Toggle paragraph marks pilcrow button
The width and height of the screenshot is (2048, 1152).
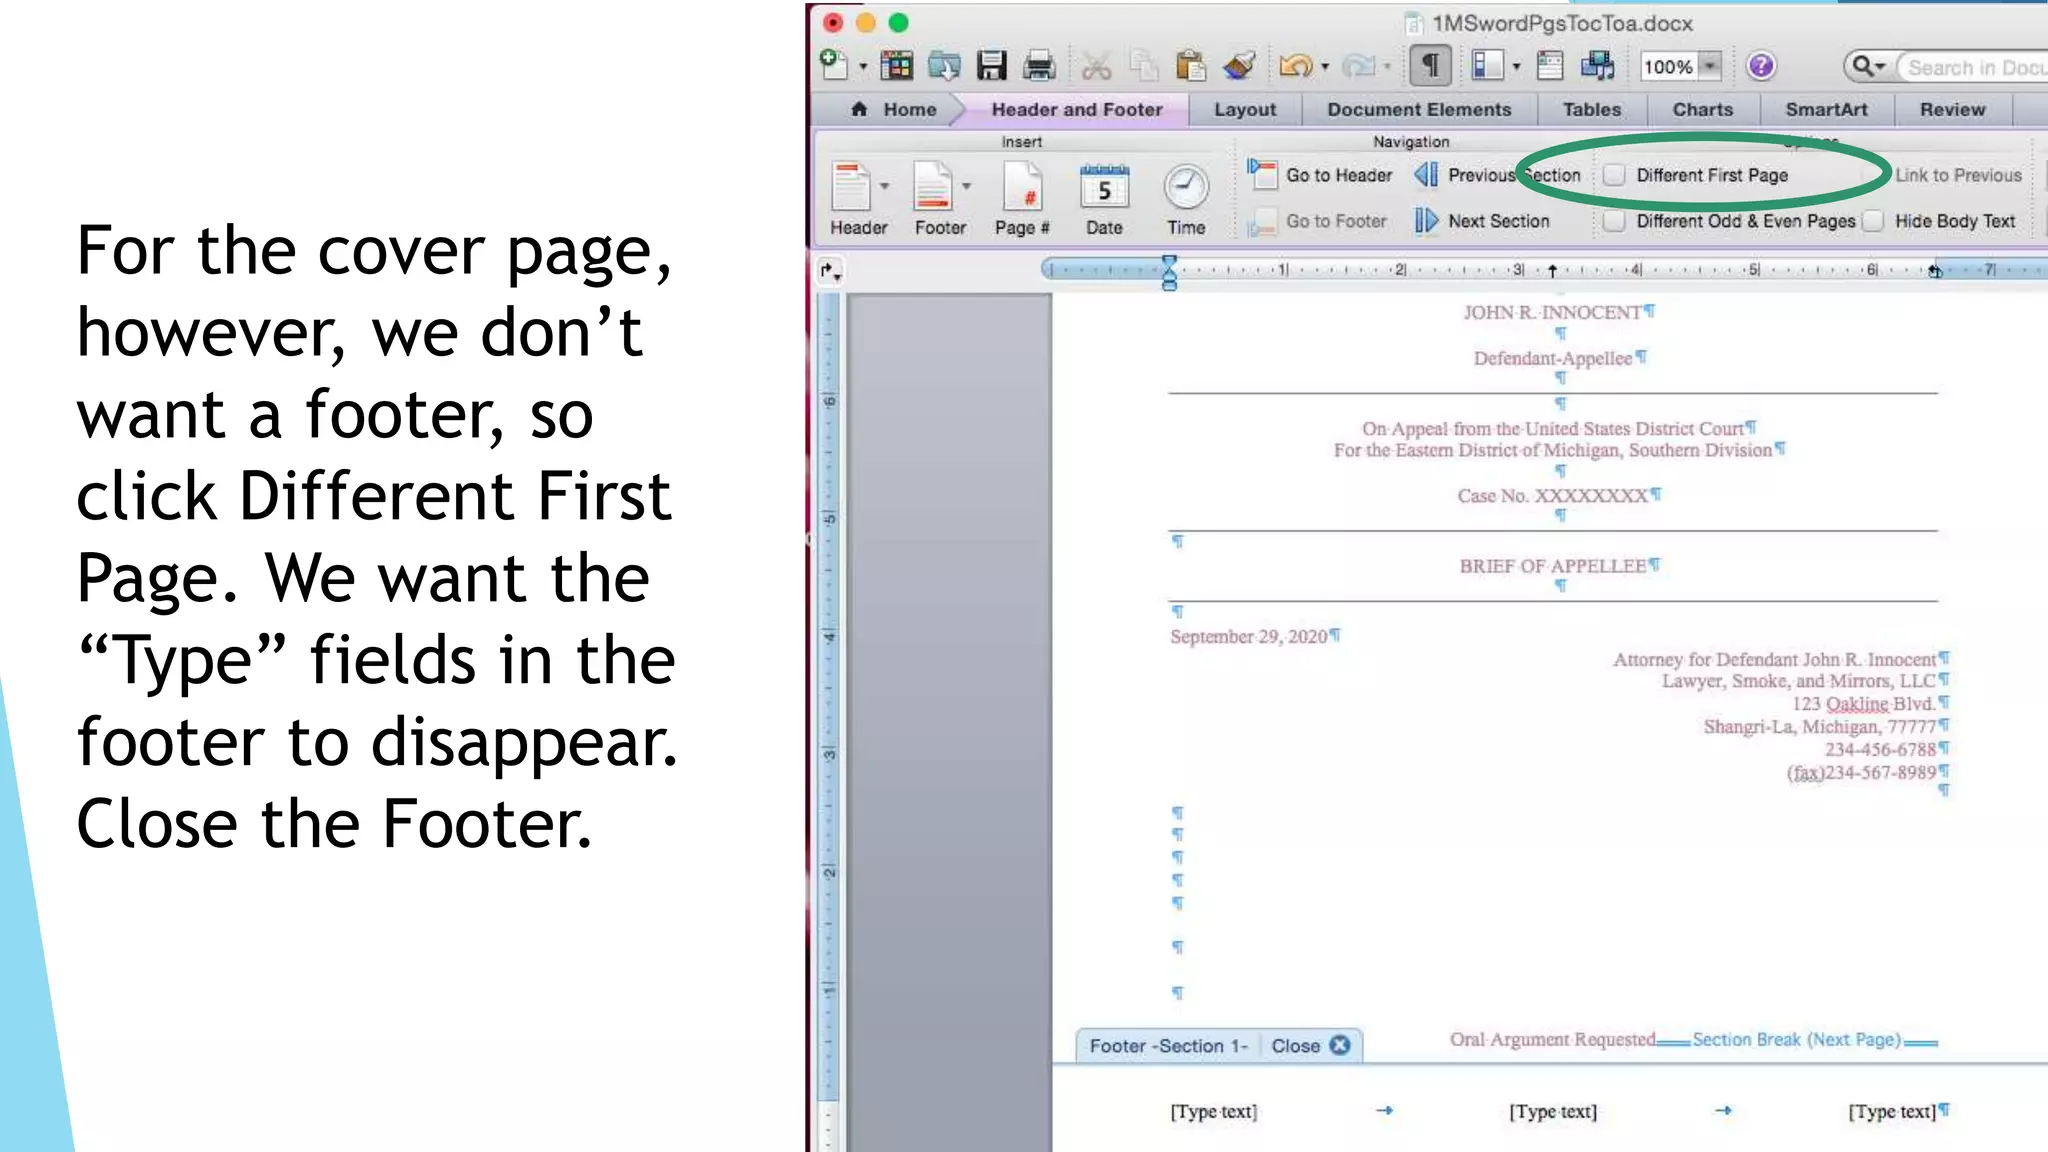click(x=1431, y=66)
